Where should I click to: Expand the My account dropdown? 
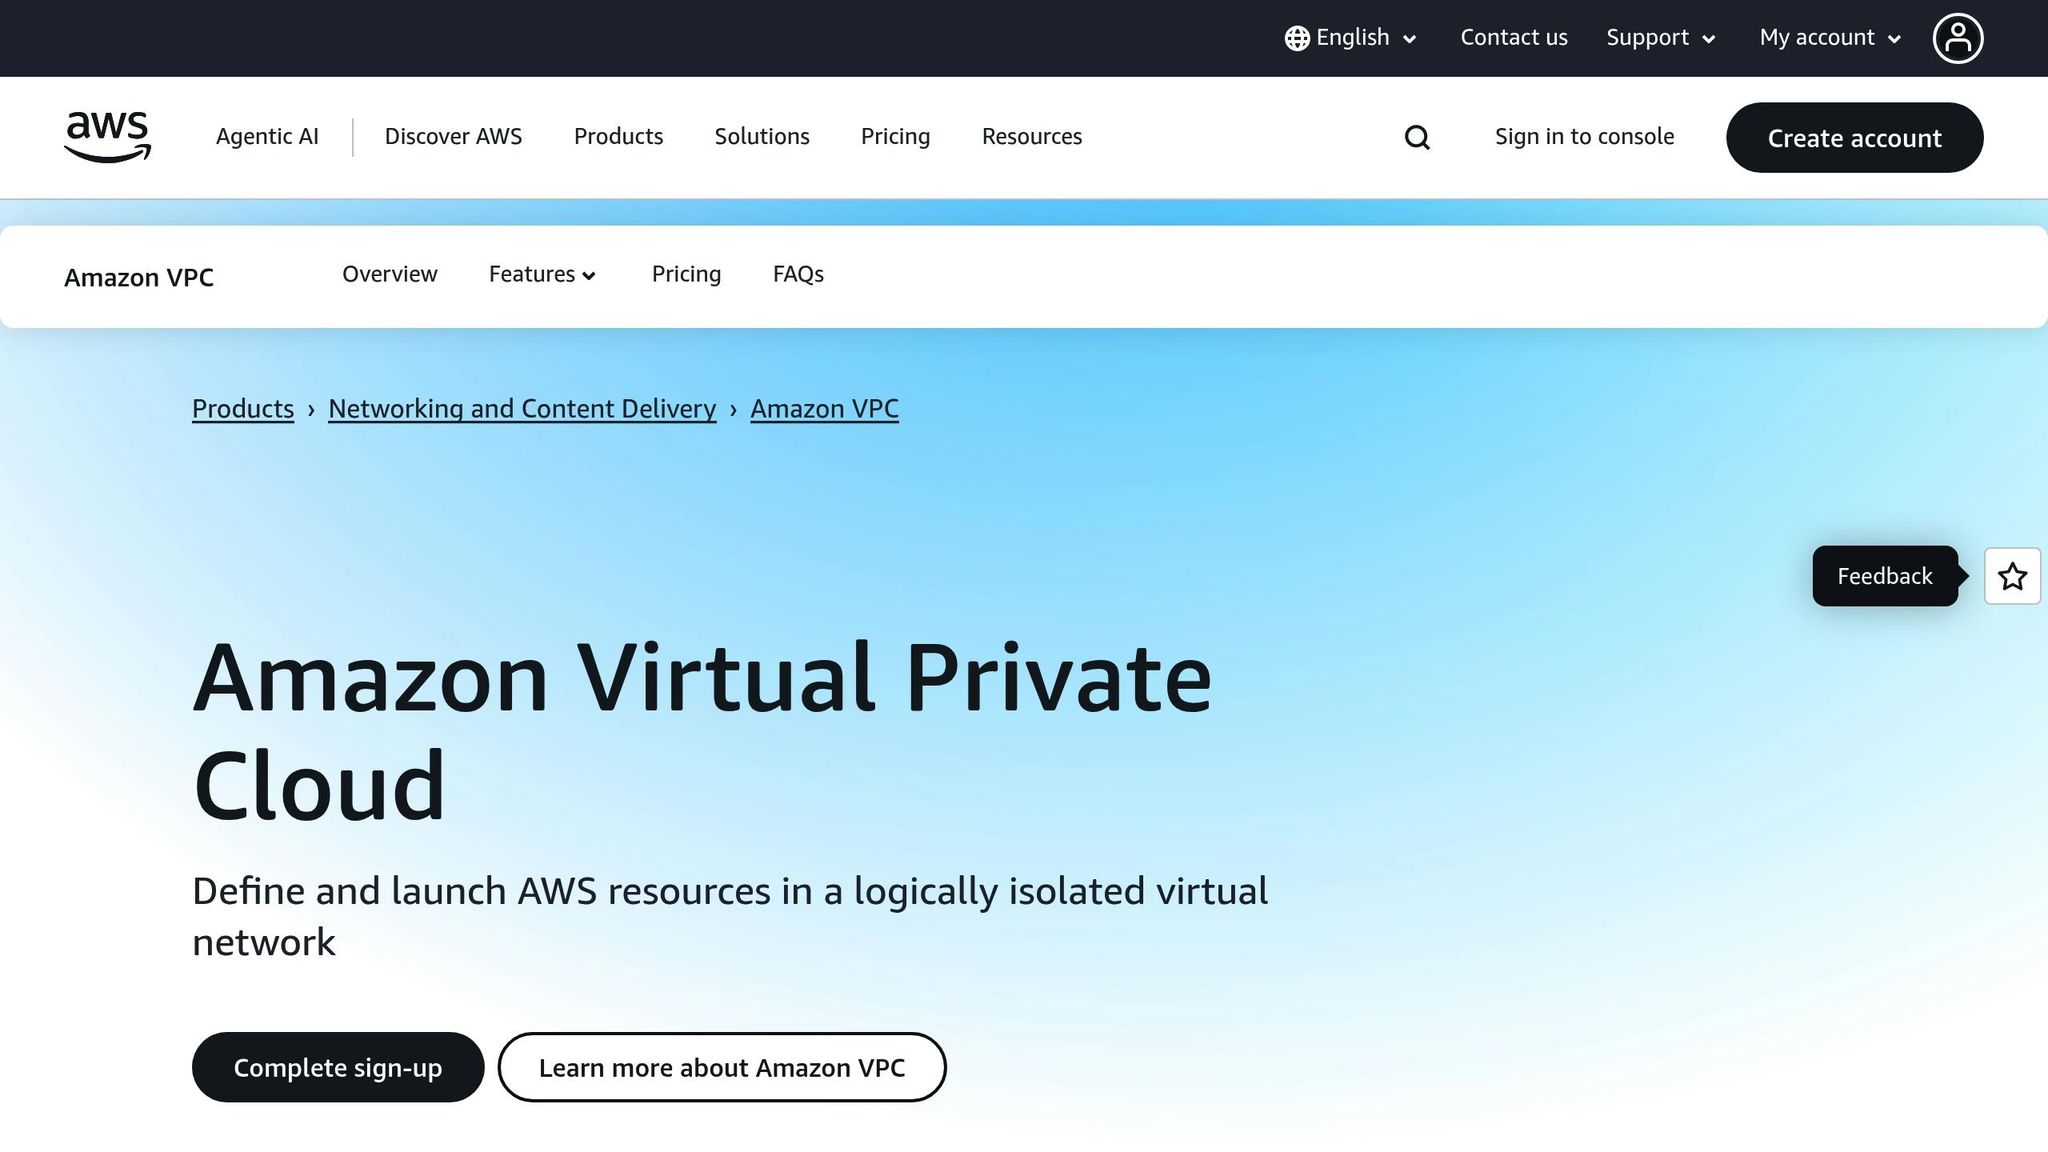(1830, 38)
